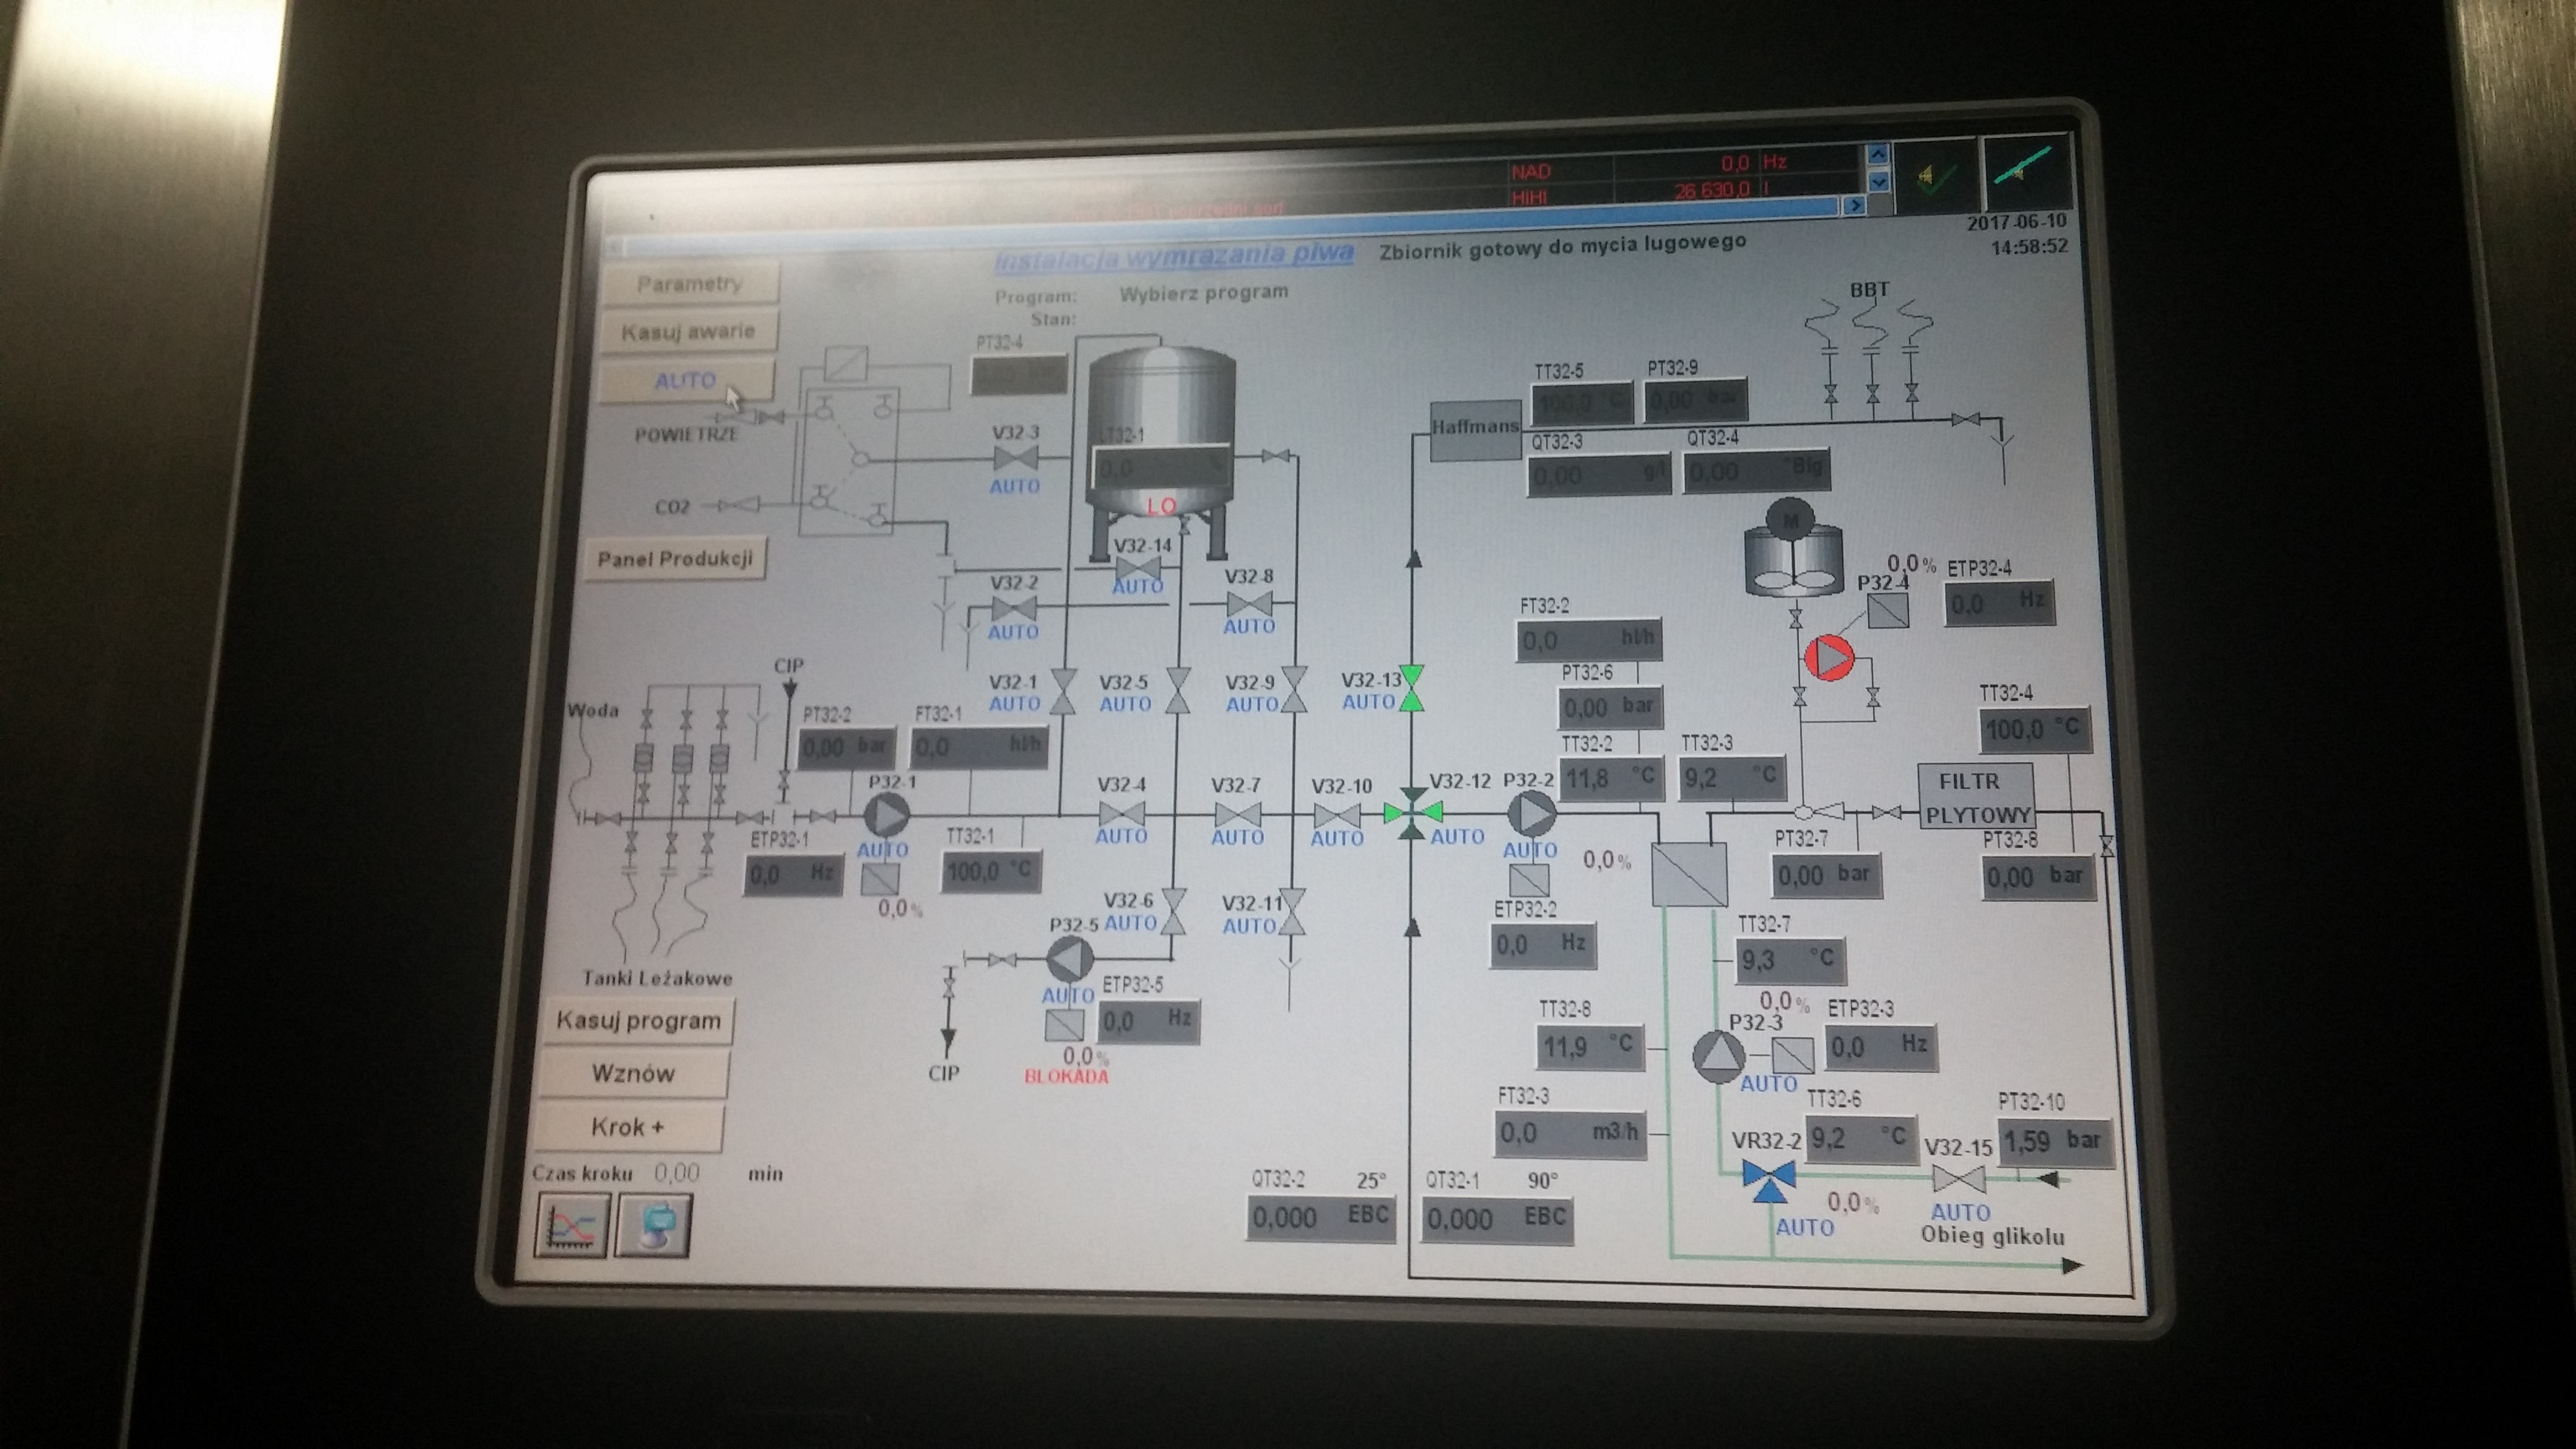Image resolution: width=2576 pixels, height=1449 pixels.
Task: Toggle the AUTO mode button
Action: coord(686,381)
